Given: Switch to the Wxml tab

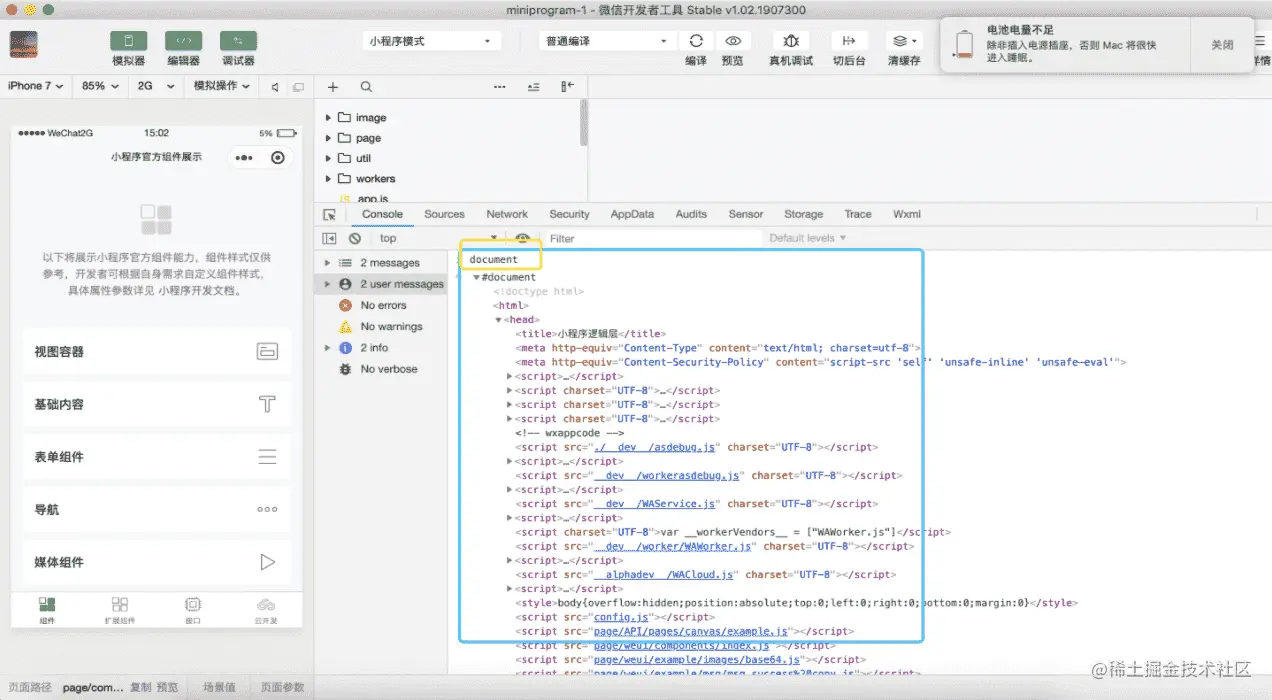Looking at the screenshot, I should [x=907, y=214].
